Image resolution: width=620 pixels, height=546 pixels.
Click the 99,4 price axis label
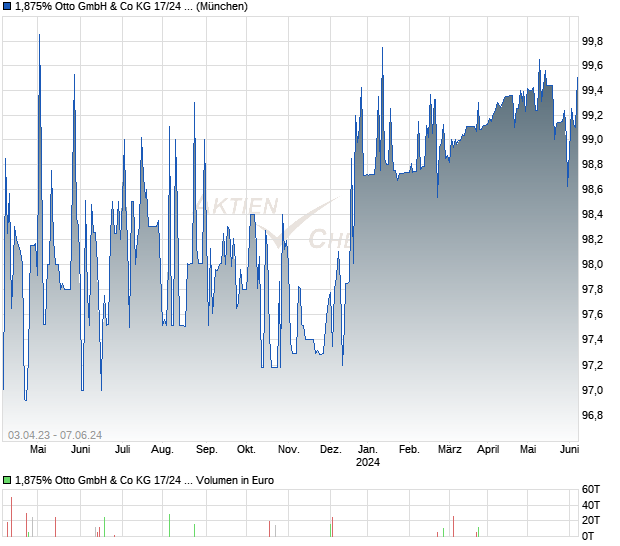tap(592, 91)
